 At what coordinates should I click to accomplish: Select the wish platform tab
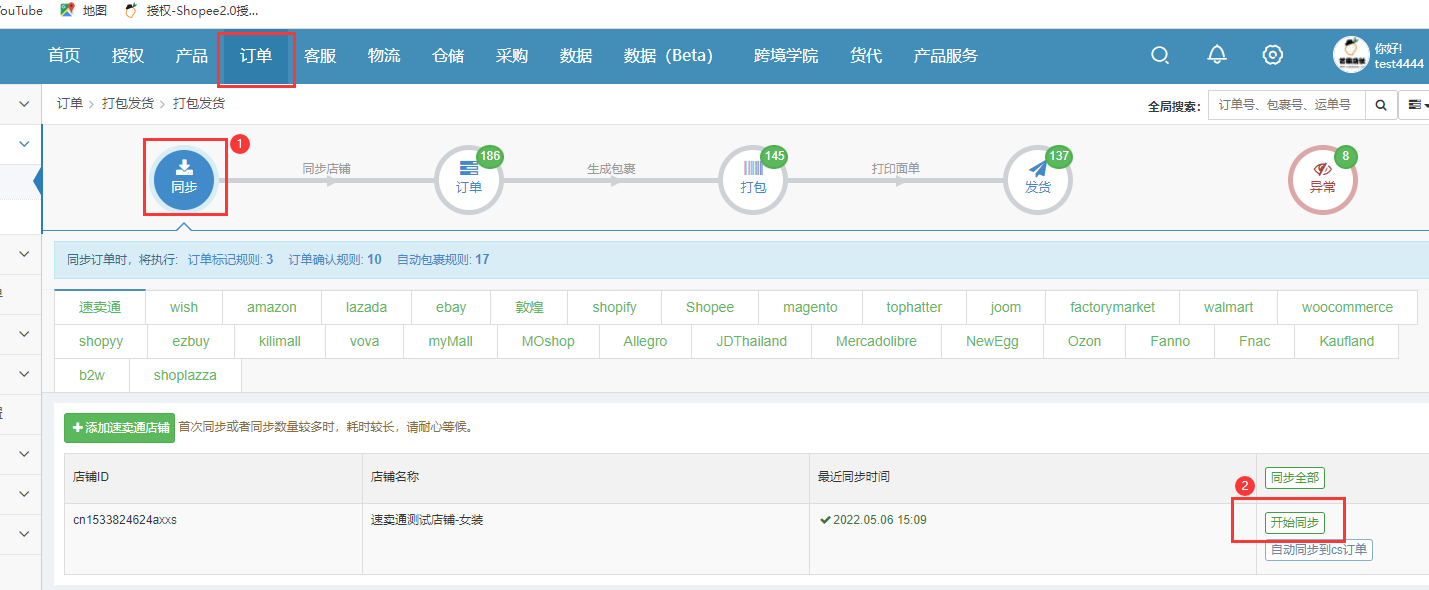[x=184, y=307]
